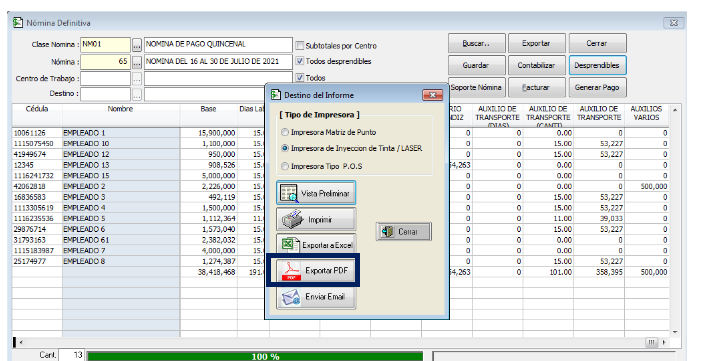The height and width of the screenshot is (361, 702).
Task: Click the Cédula column header
Action: (x=37, y=115)
